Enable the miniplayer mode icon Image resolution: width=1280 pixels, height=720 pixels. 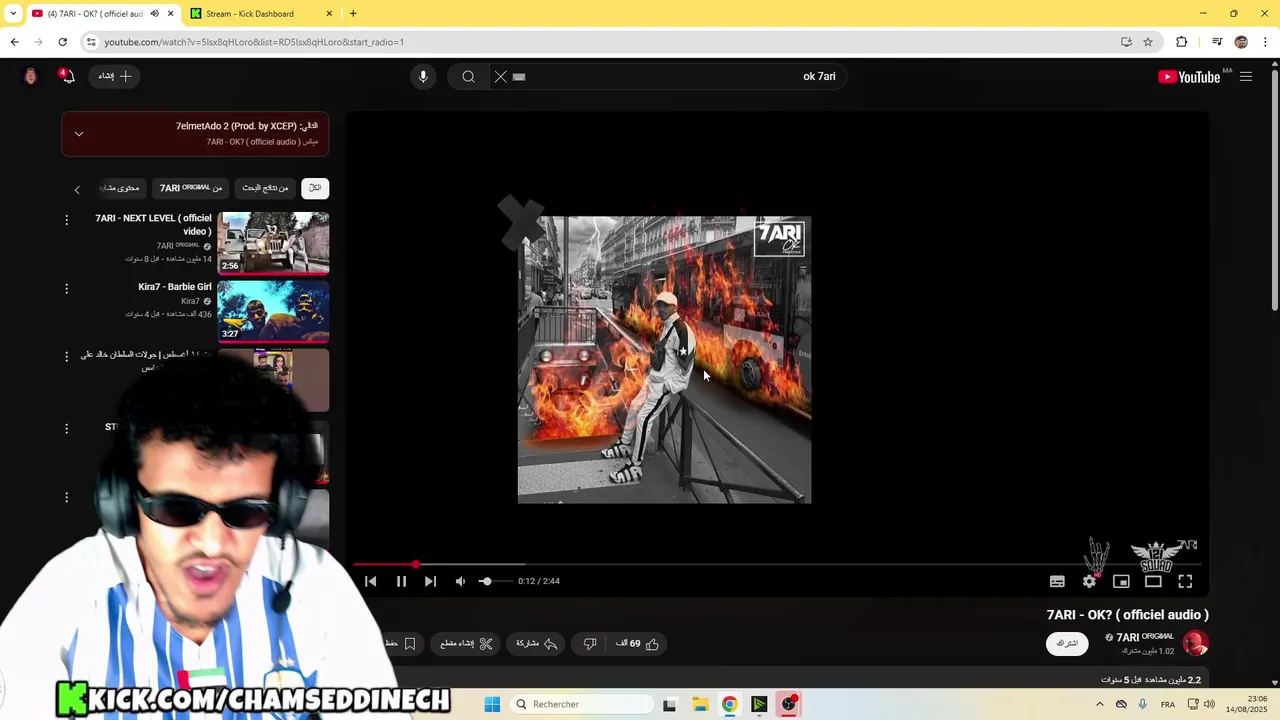(1121, 581)
